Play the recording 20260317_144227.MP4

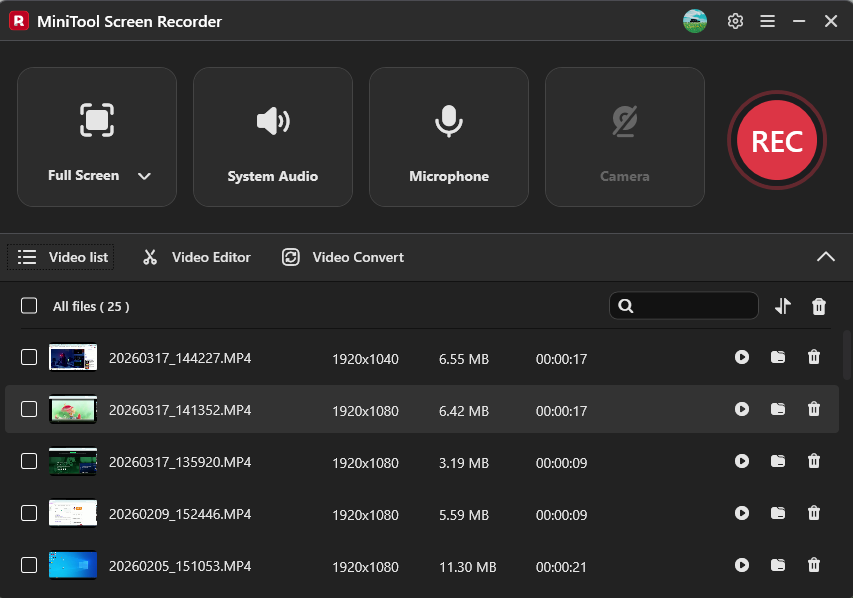click(742, 357)
